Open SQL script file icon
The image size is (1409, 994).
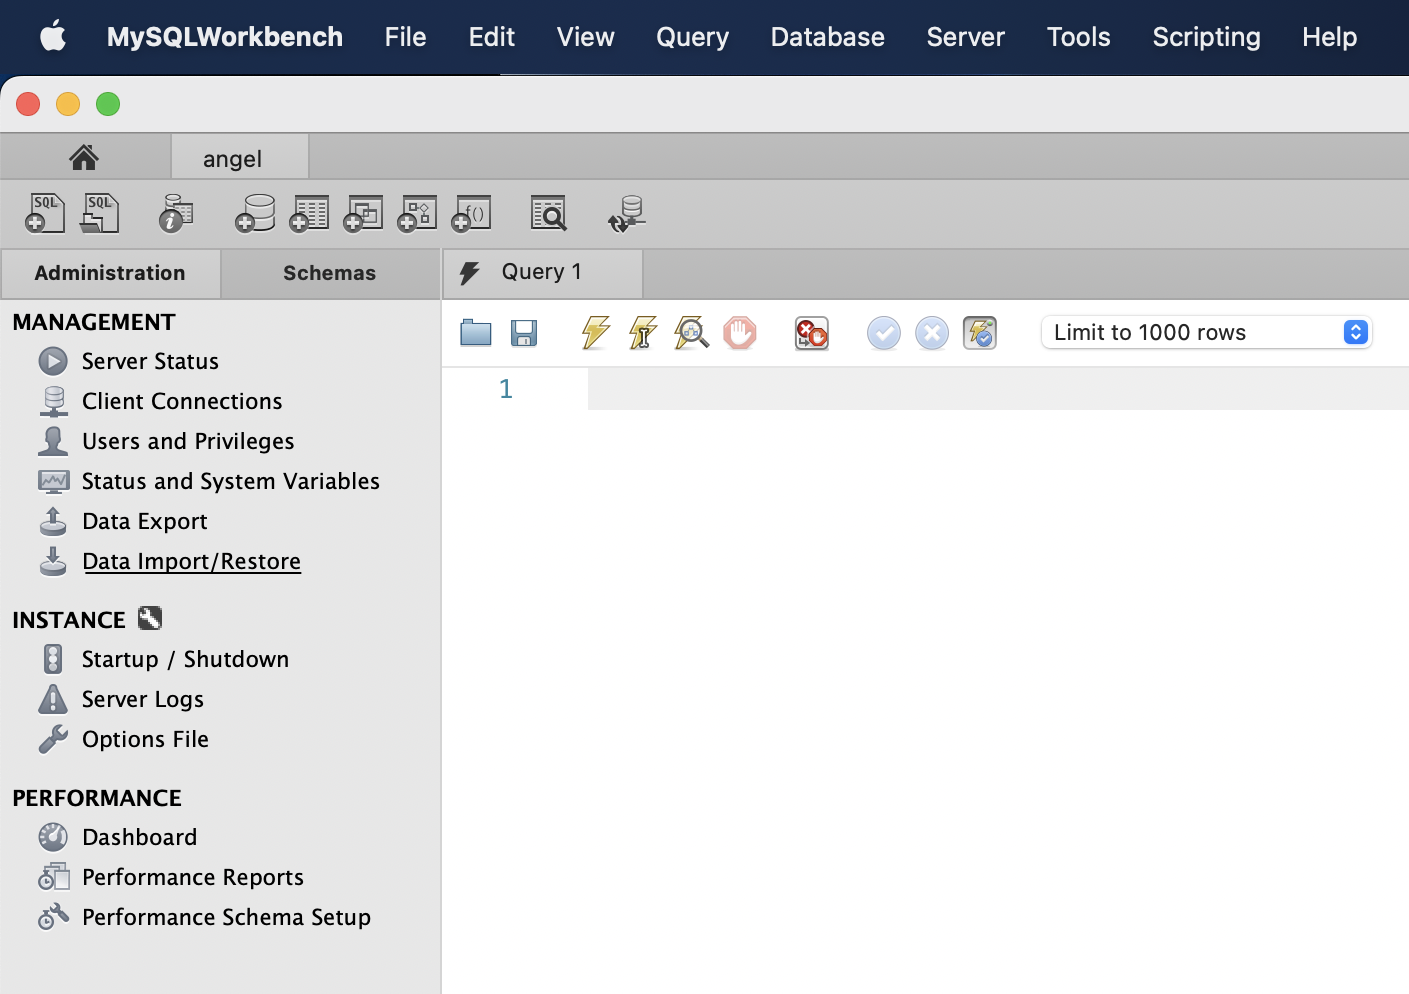[x=99, y=213]
